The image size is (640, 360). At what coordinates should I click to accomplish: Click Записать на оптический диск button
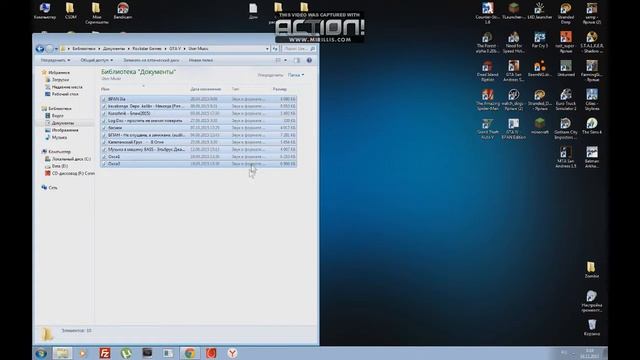(x=151, y=60)
